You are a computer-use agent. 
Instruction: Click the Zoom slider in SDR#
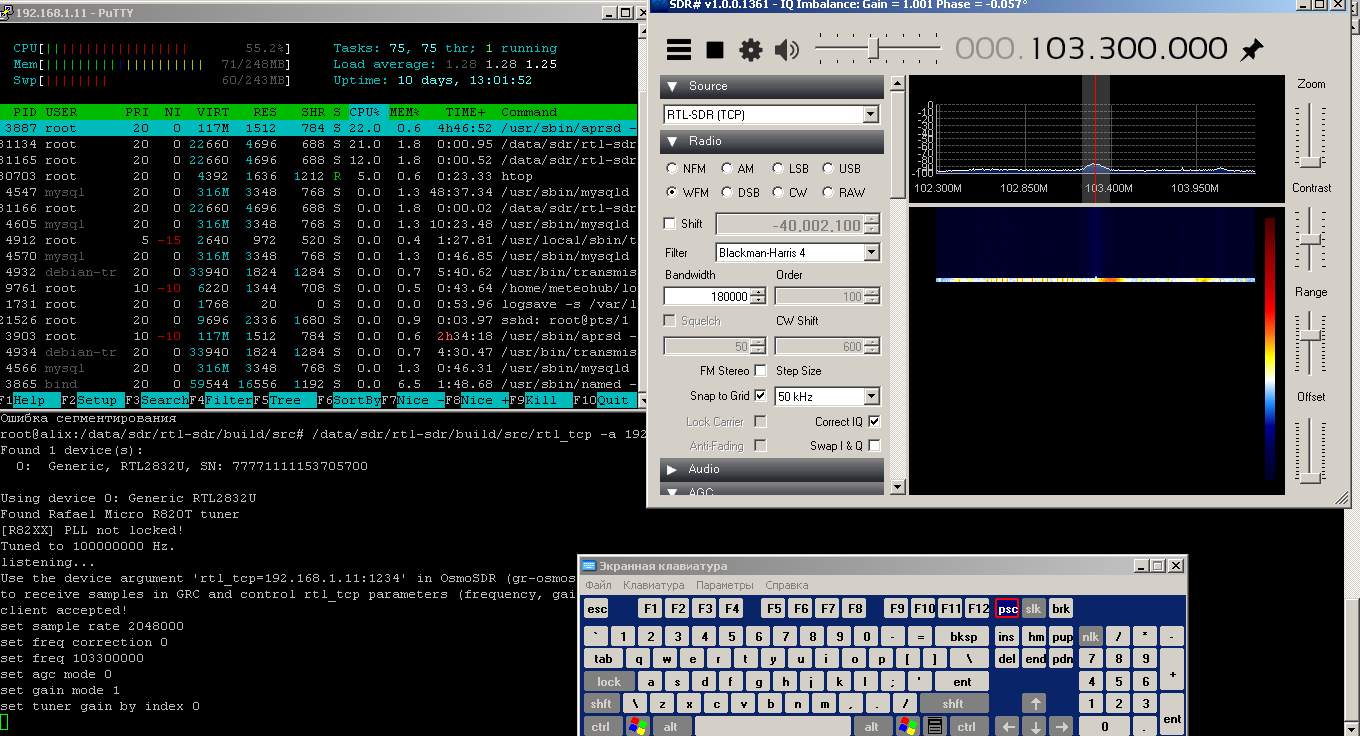pos(1312,135)
